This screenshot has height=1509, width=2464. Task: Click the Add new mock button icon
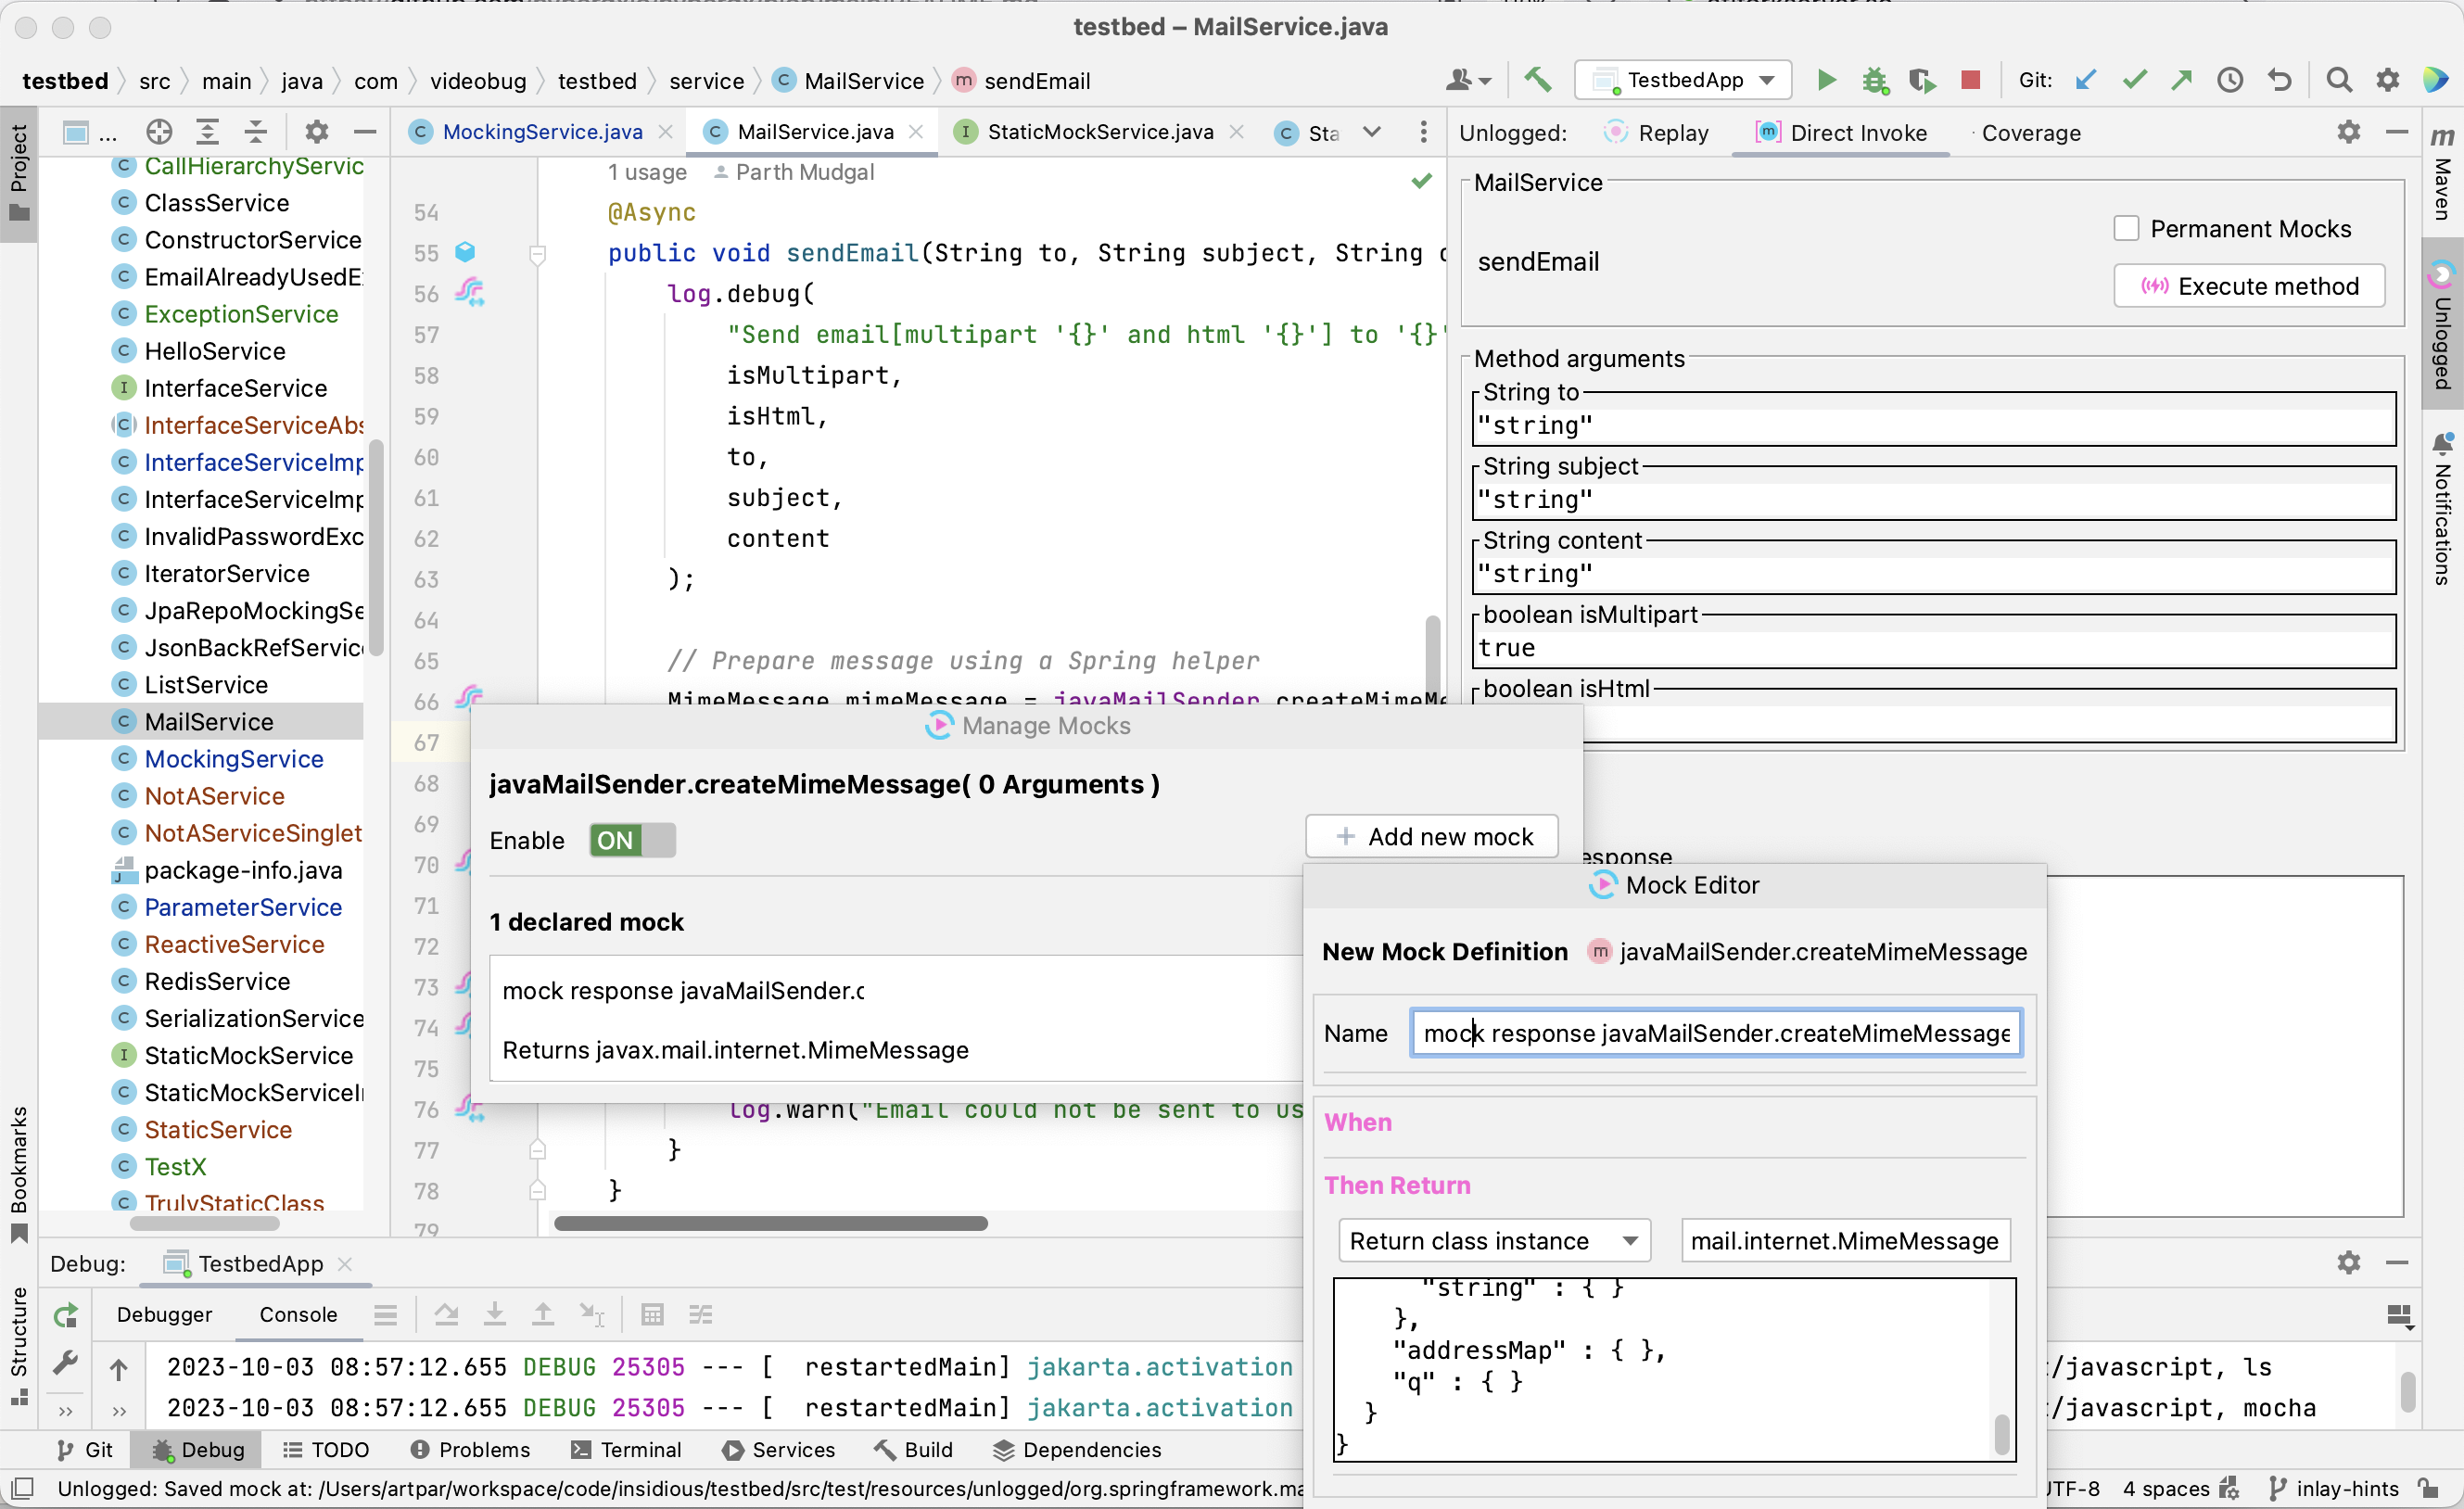coord(1343,836)
